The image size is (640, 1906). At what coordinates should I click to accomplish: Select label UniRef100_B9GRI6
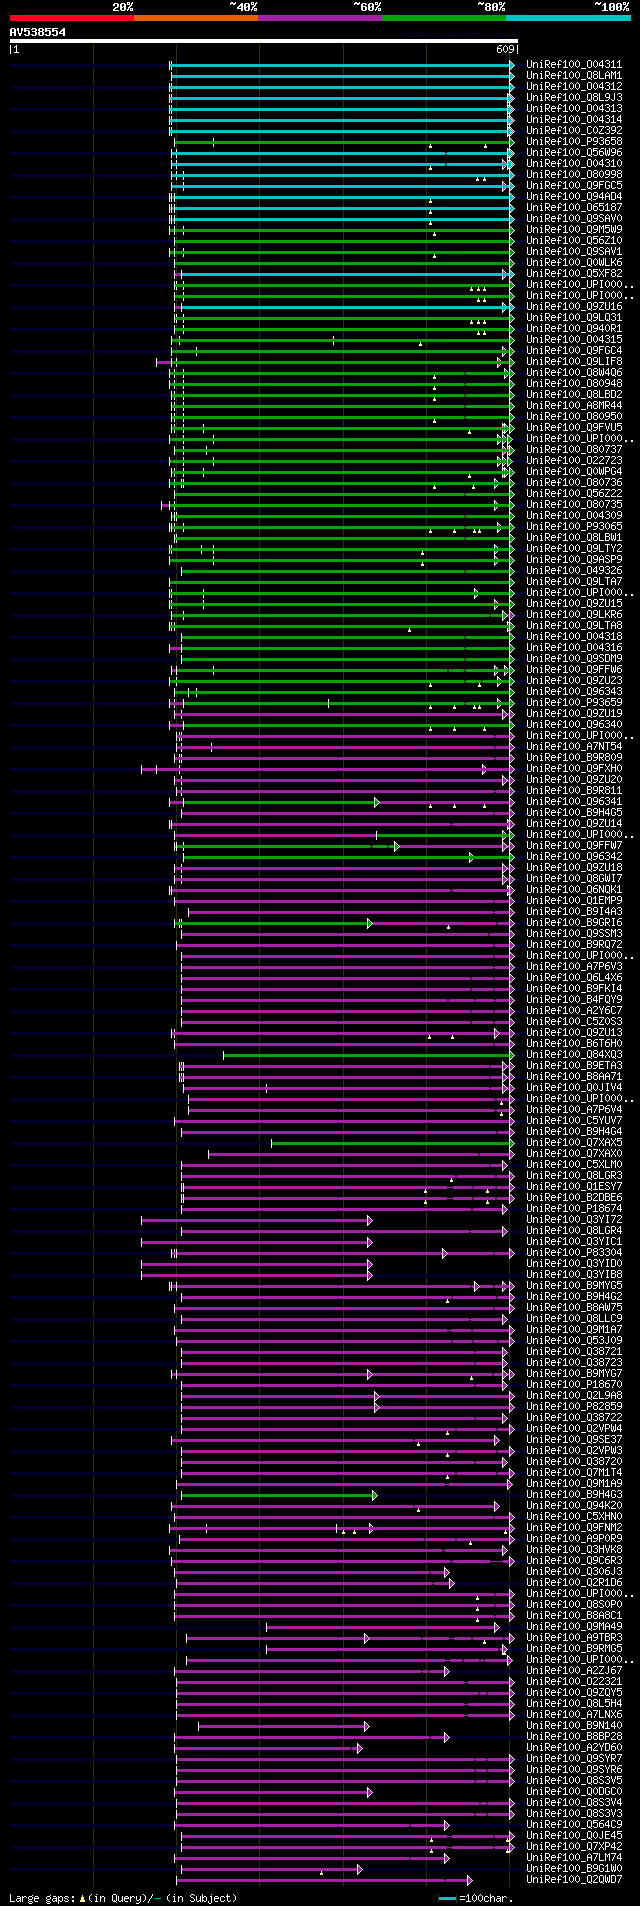(574, 923)
